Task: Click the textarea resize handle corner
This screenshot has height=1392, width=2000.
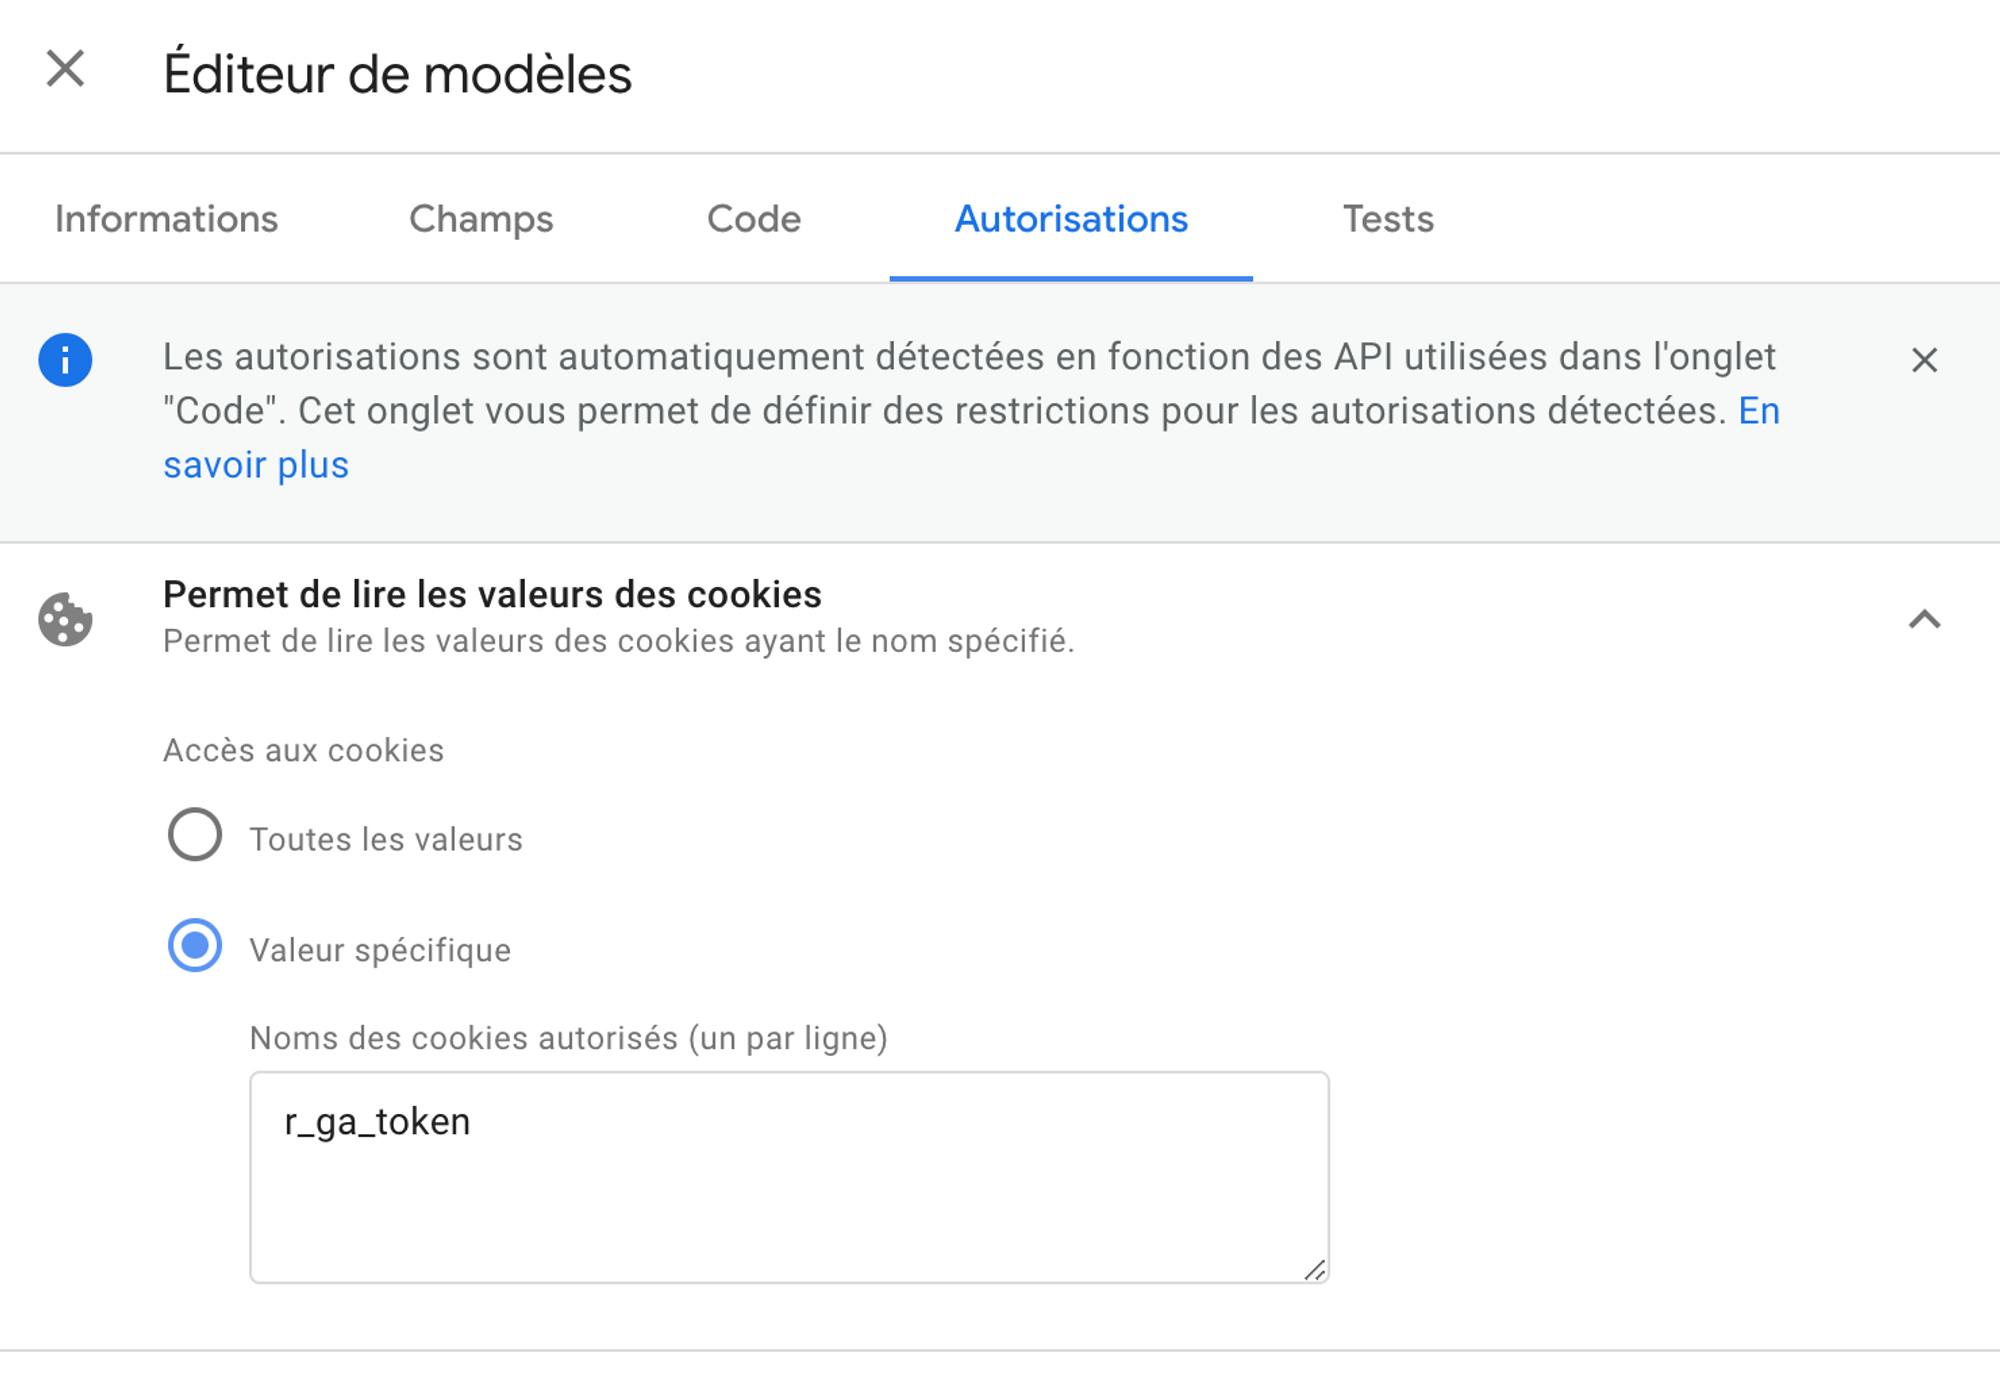Action: point(1314,1269)
